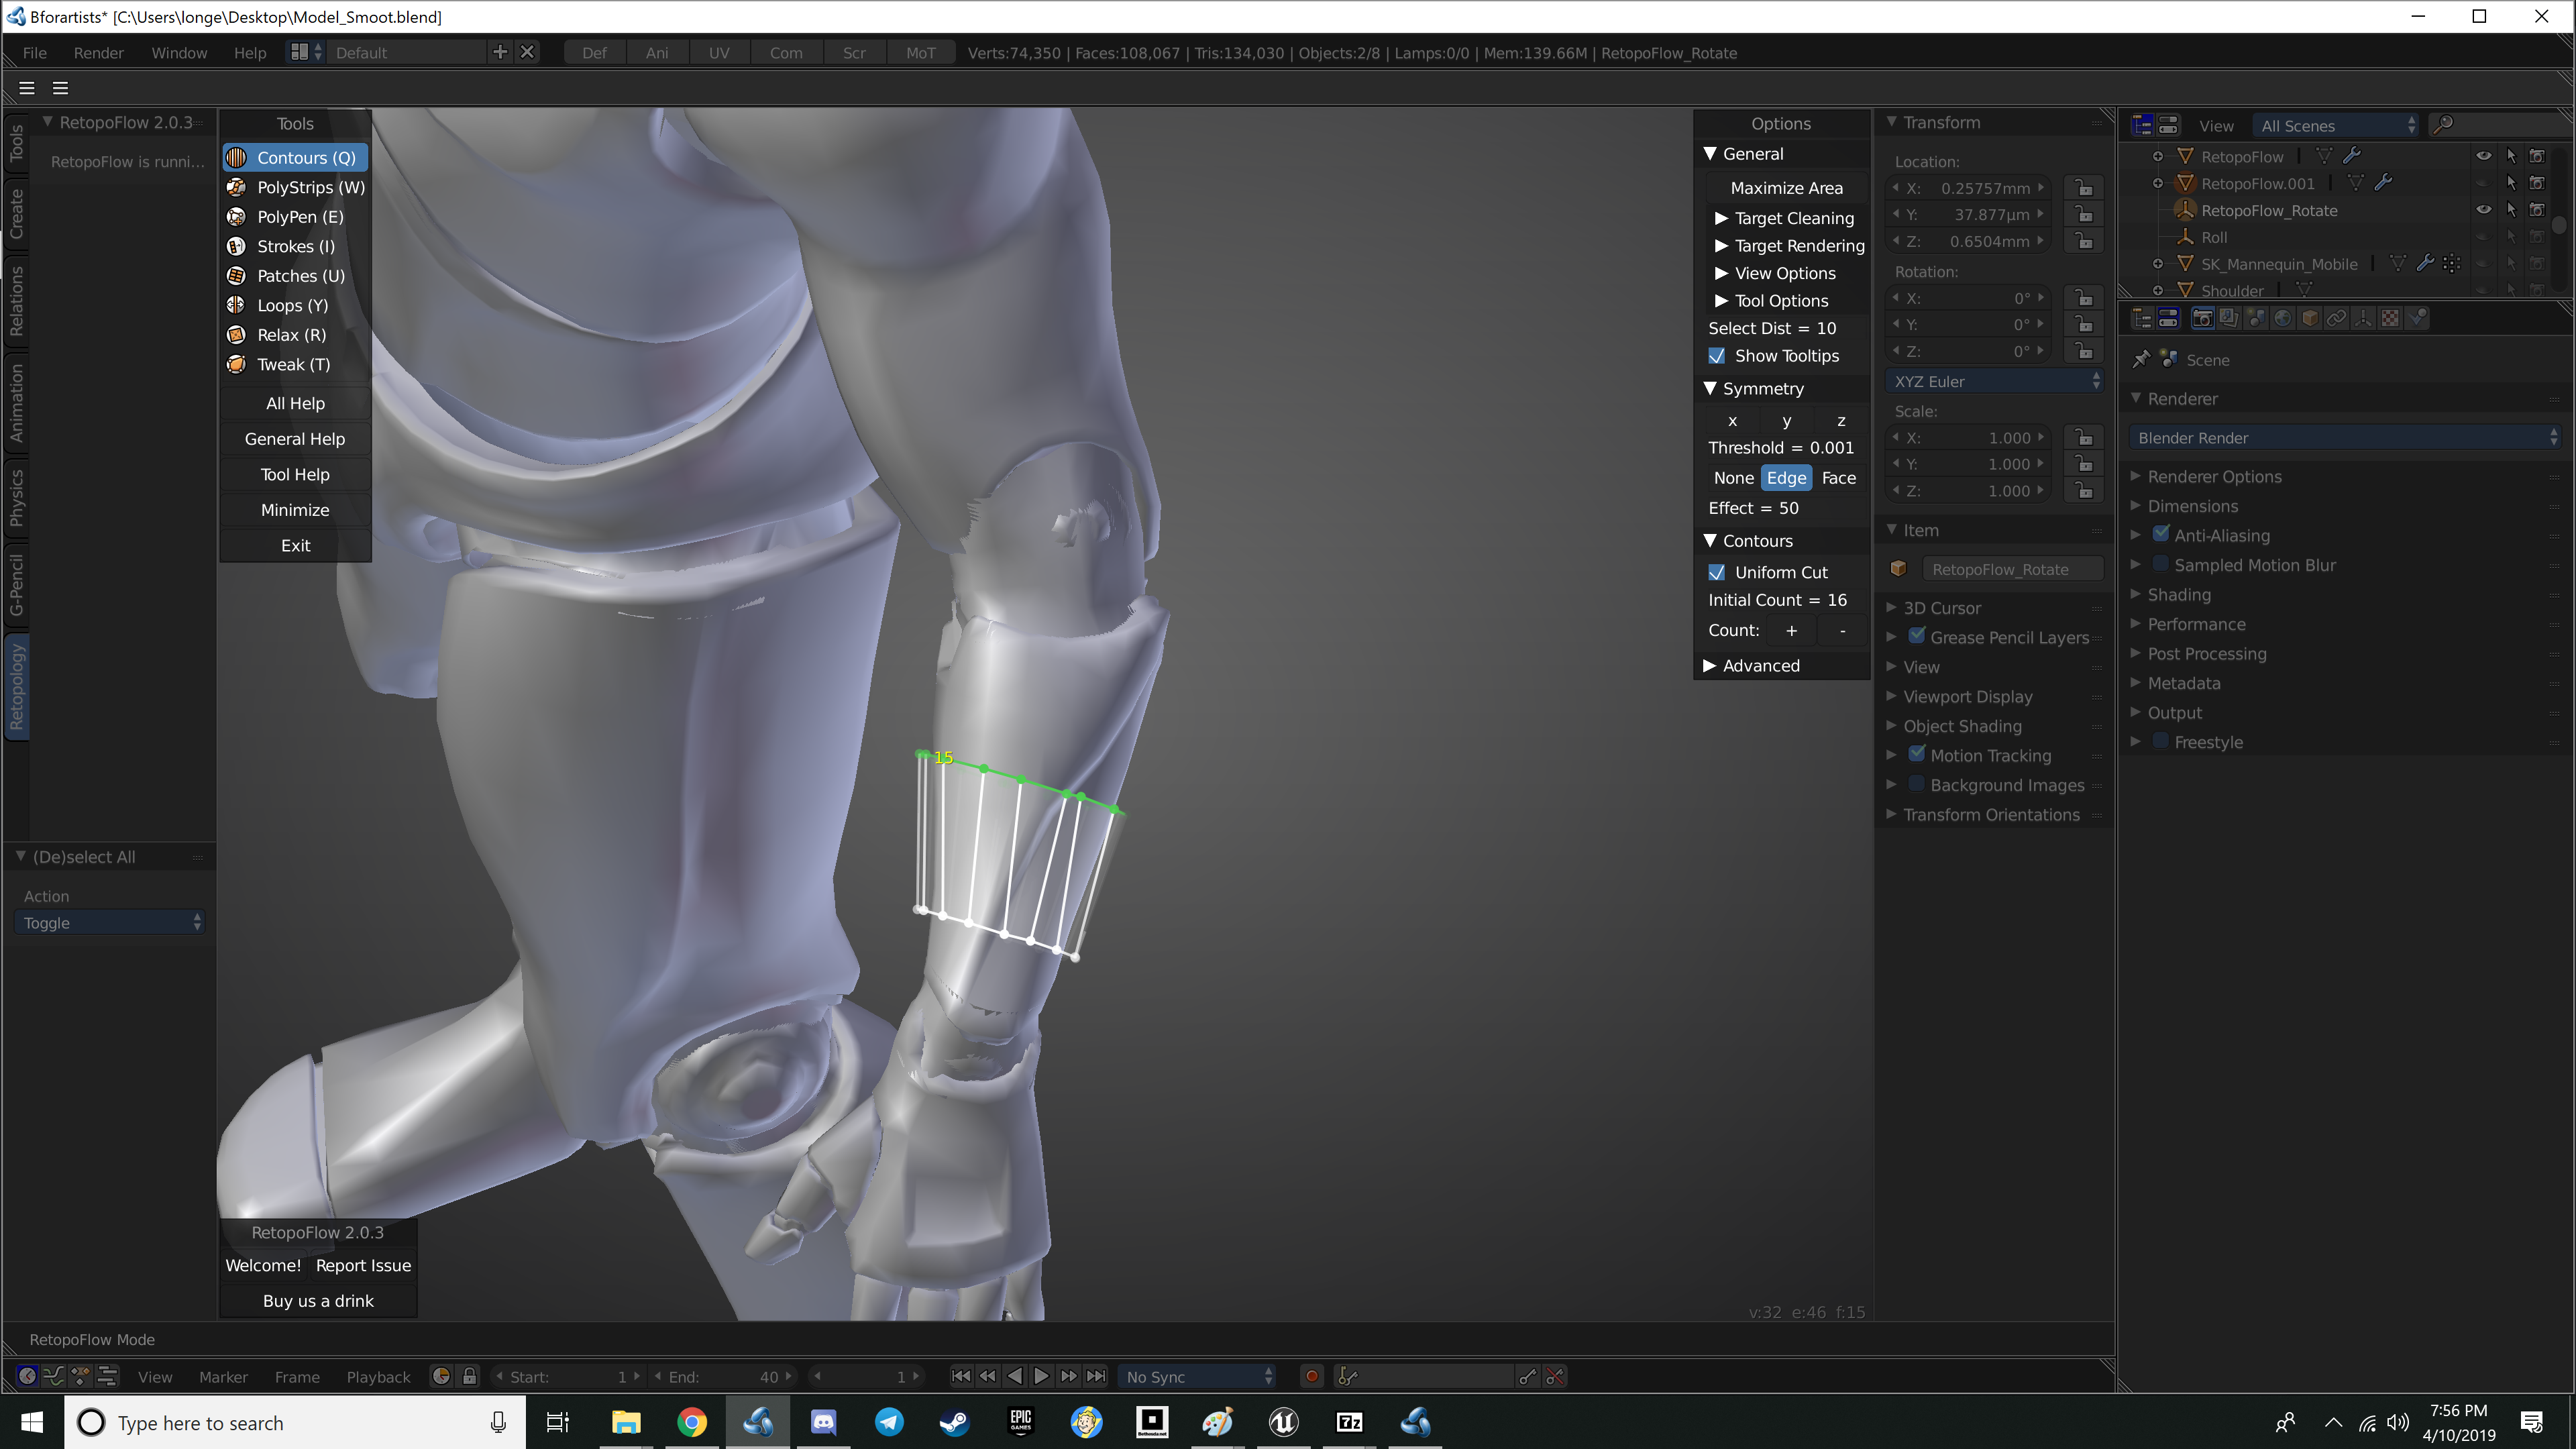Disable Show Tooltips in the Options panel

click(1718, 356)
